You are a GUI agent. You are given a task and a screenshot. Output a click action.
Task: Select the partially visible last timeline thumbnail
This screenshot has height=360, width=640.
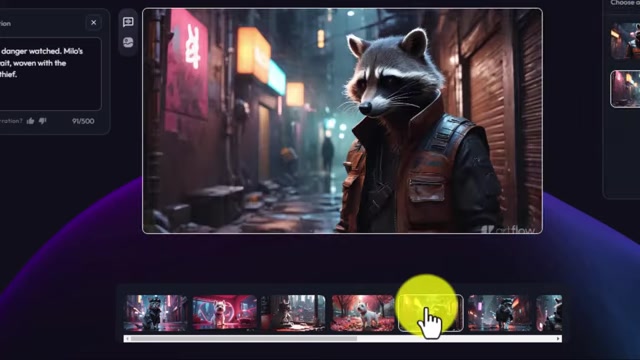(x=549, y=313)
